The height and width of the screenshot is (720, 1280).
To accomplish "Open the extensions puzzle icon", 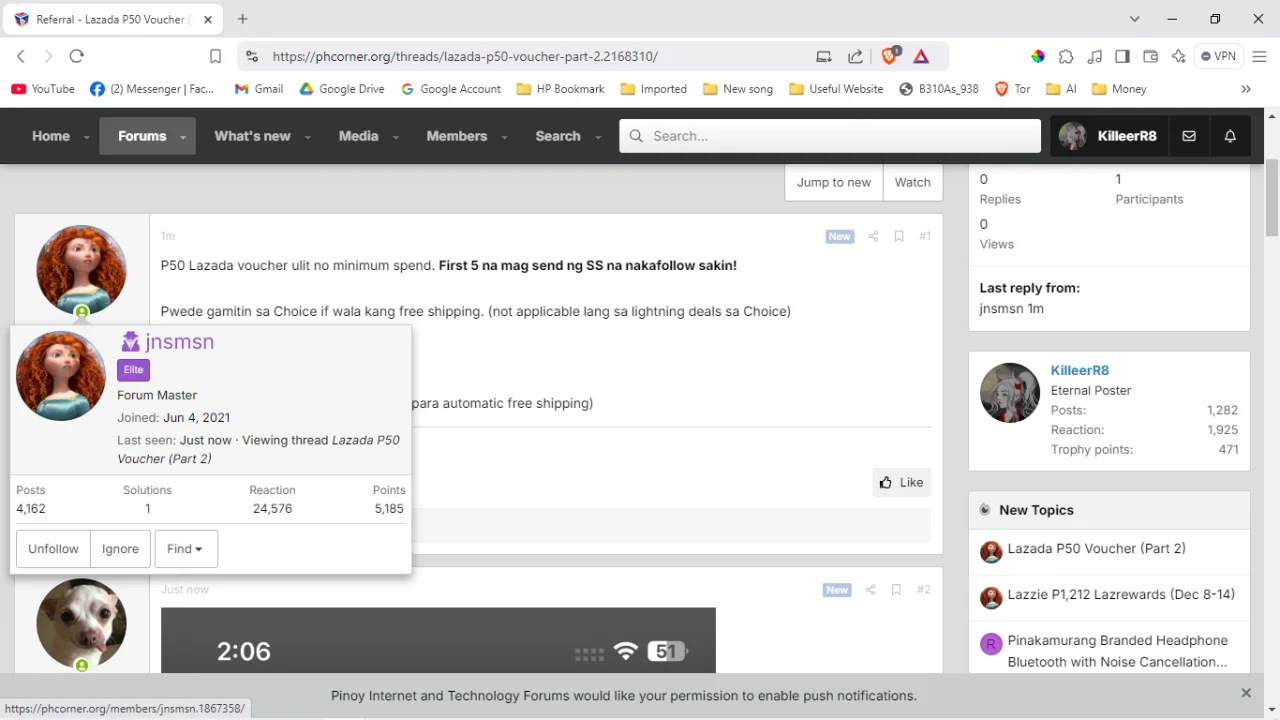I will click(1066, 57).
